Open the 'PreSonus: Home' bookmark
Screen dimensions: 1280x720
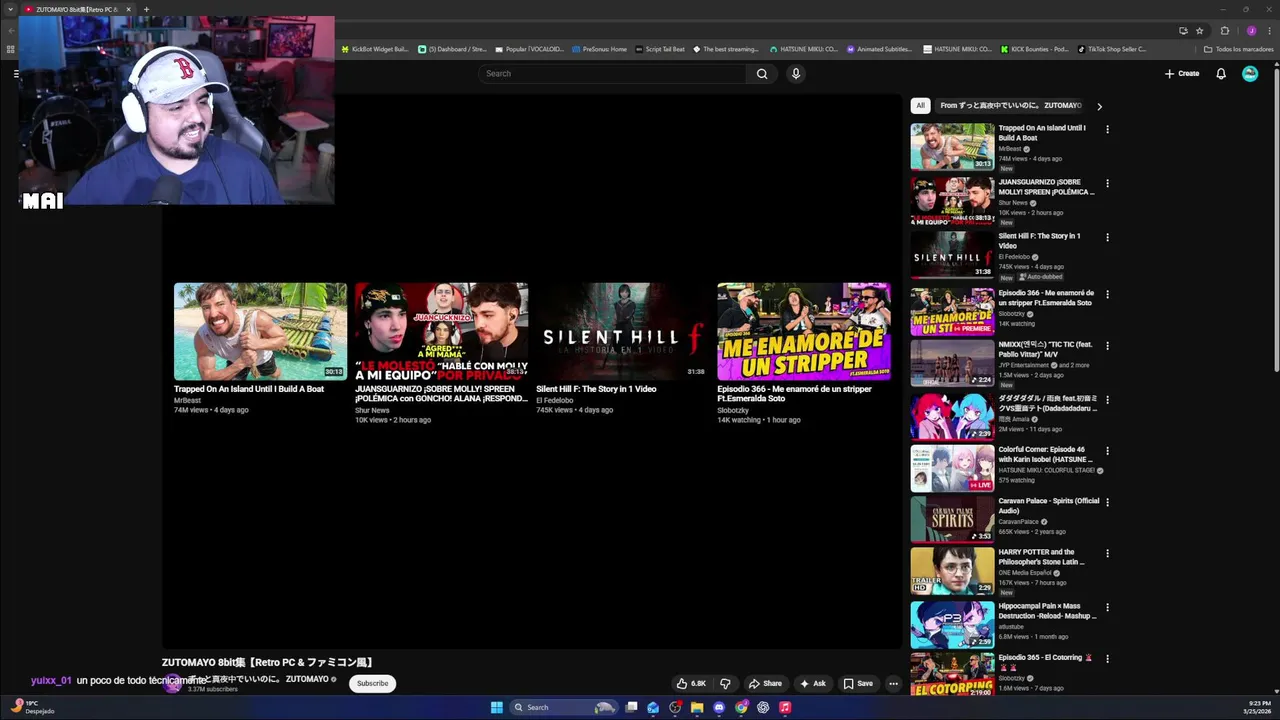[x=599, y=49]
